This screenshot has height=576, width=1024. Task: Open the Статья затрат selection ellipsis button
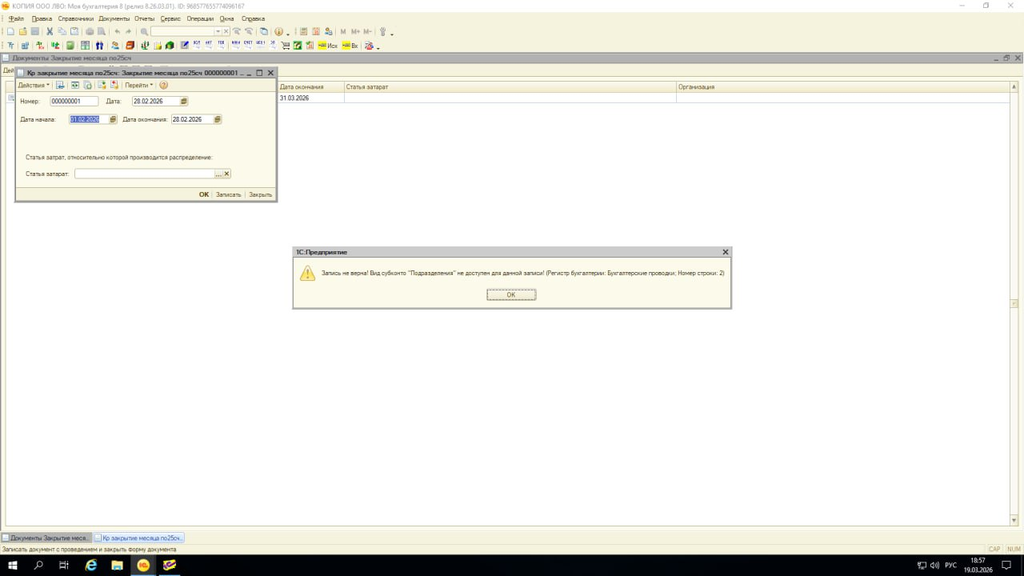(219, 174)
